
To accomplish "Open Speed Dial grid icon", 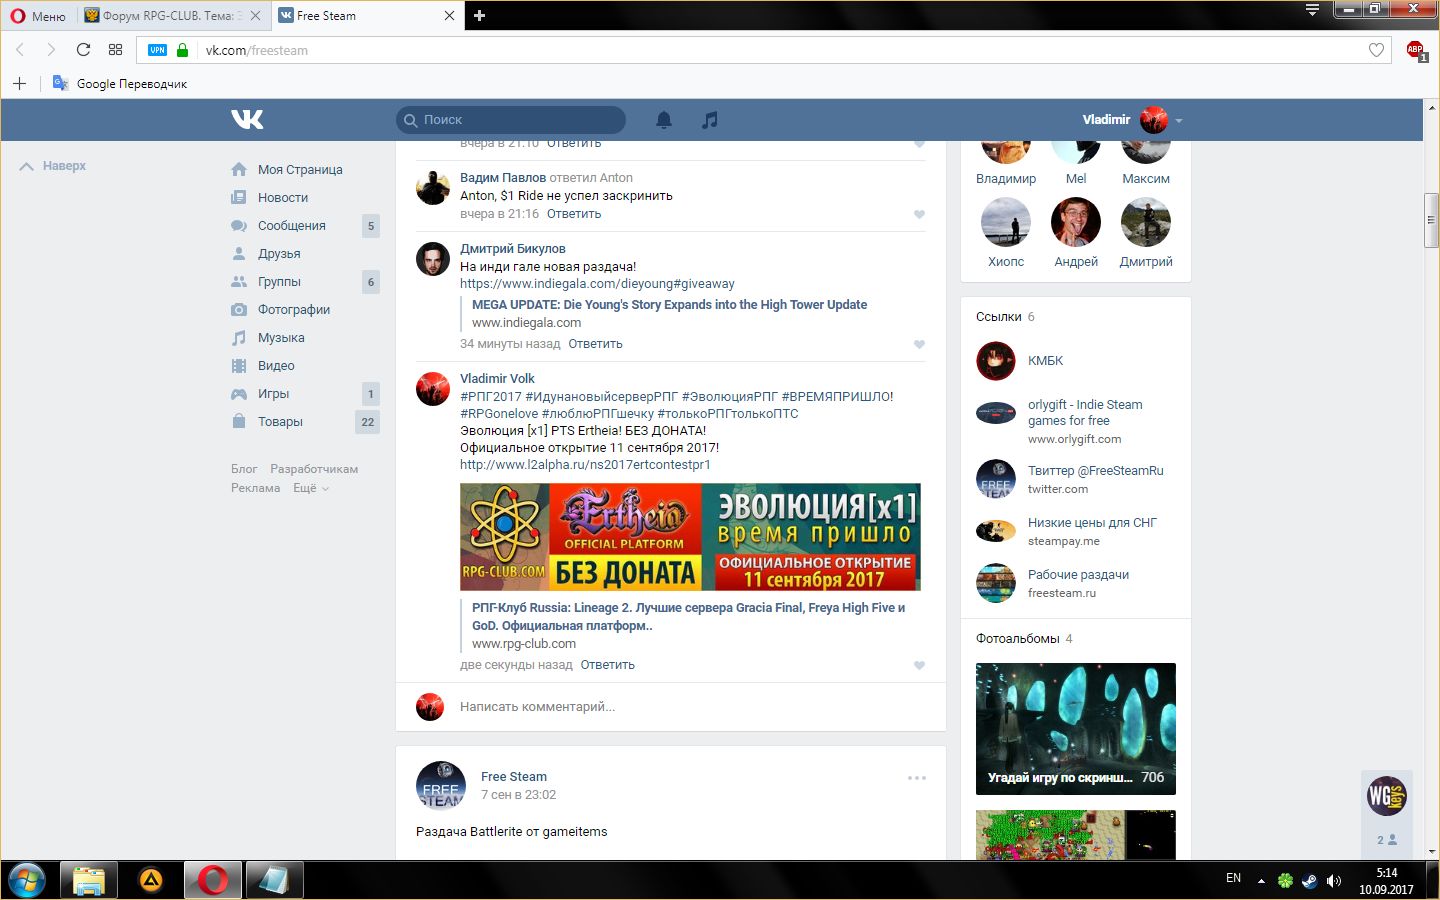I will (x=115, y=50).
